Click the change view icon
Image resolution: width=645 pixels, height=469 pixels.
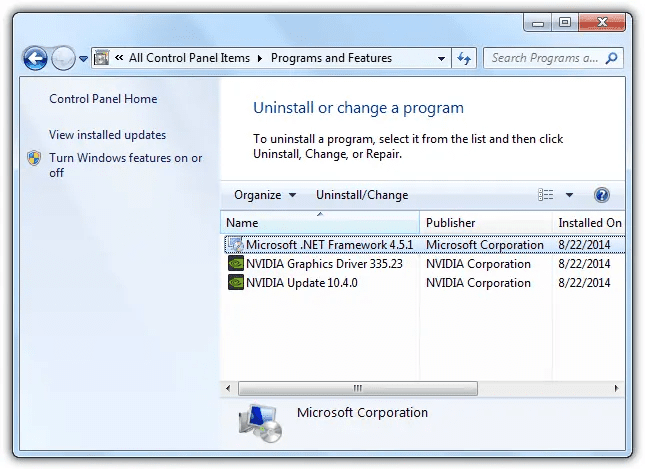(545, 195)
